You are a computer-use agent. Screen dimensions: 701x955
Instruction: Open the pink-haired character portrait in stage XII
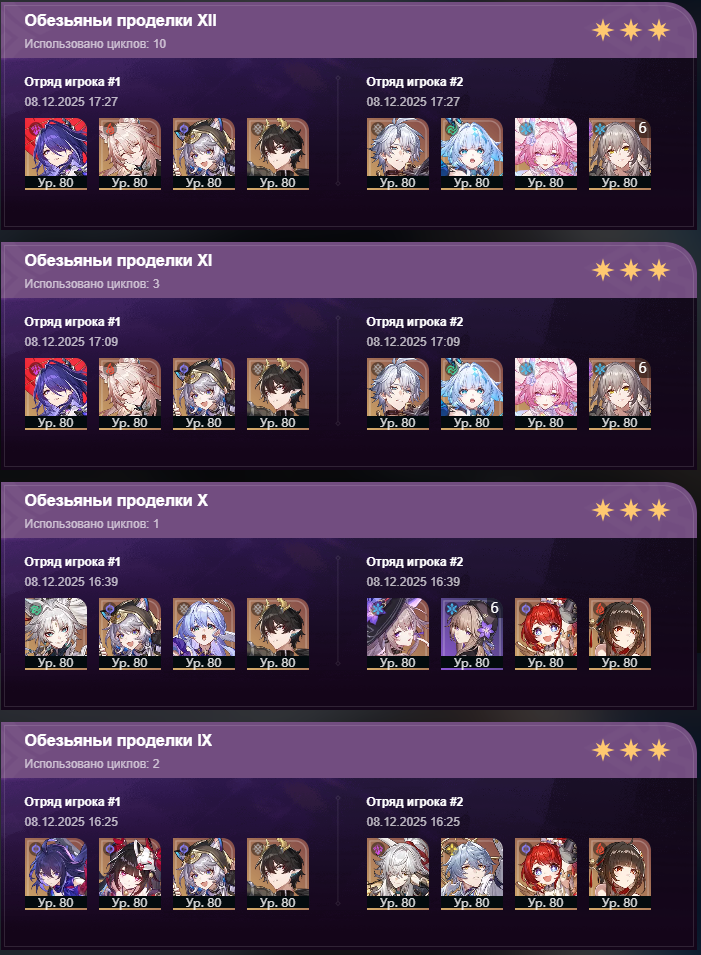pyautogui.click(x=546, y=153)
